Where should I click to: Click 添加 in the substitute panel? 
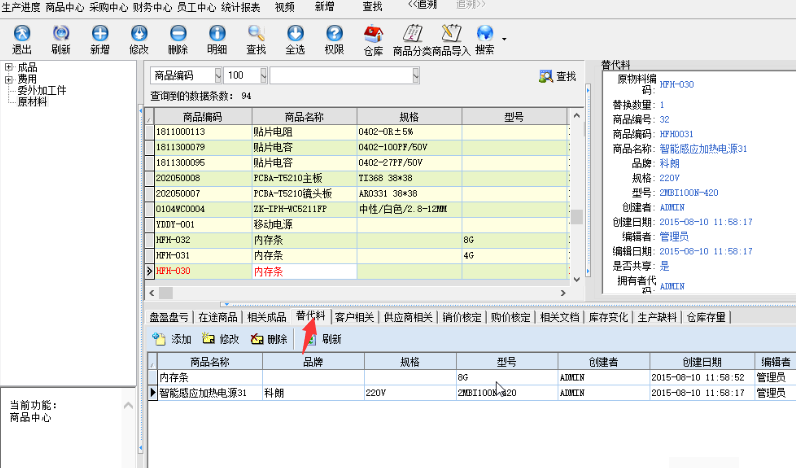click(x=172, y=339)
